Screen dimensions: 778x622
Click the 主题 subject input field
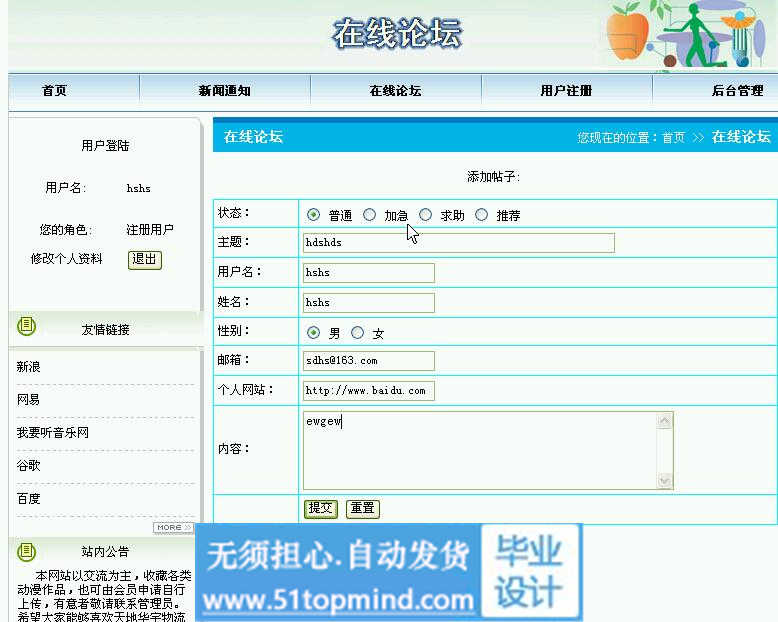[458, 243]
